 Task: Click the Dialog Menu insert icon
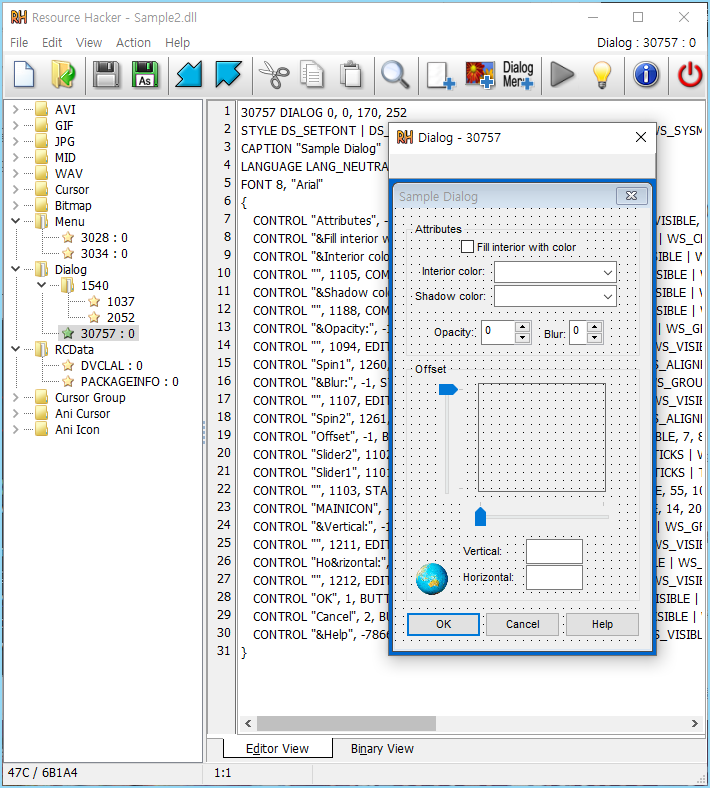518,75
